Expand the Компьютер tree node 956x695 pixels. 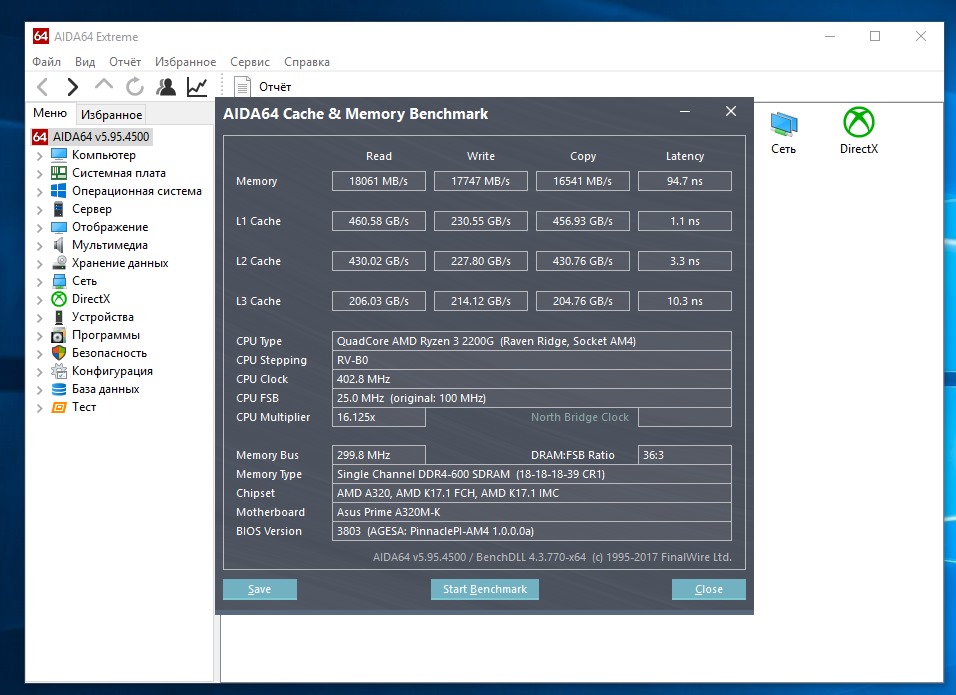tap(40, 155)
